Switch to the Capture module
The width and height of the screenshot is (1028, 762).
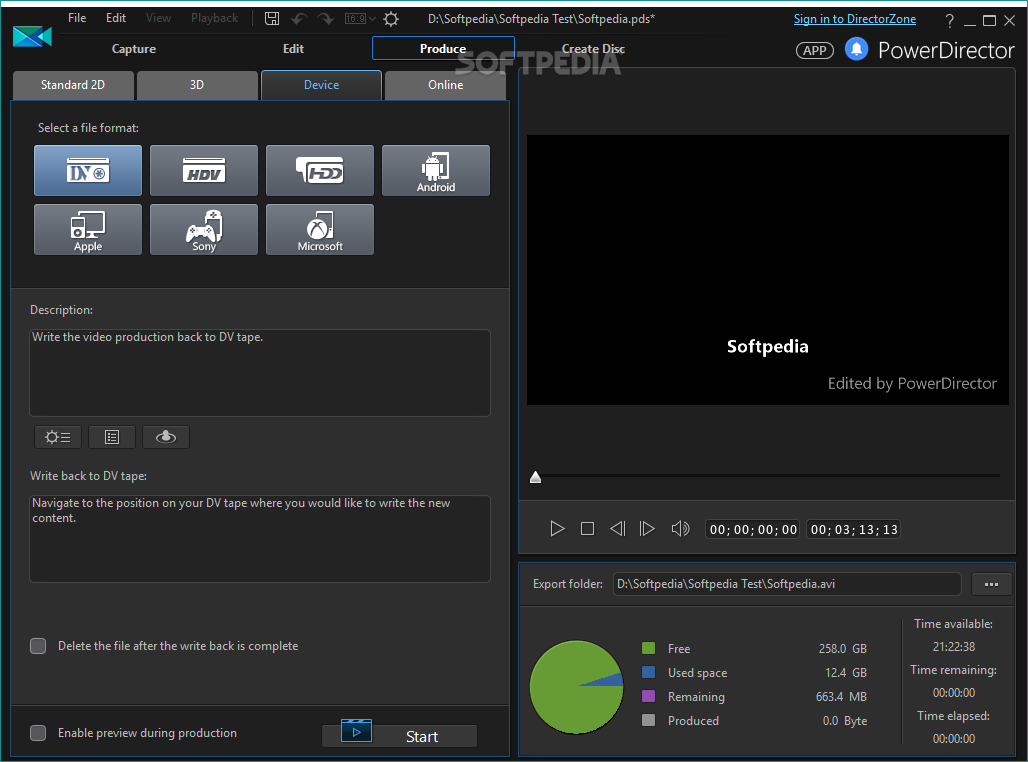(x=134, y=49)
